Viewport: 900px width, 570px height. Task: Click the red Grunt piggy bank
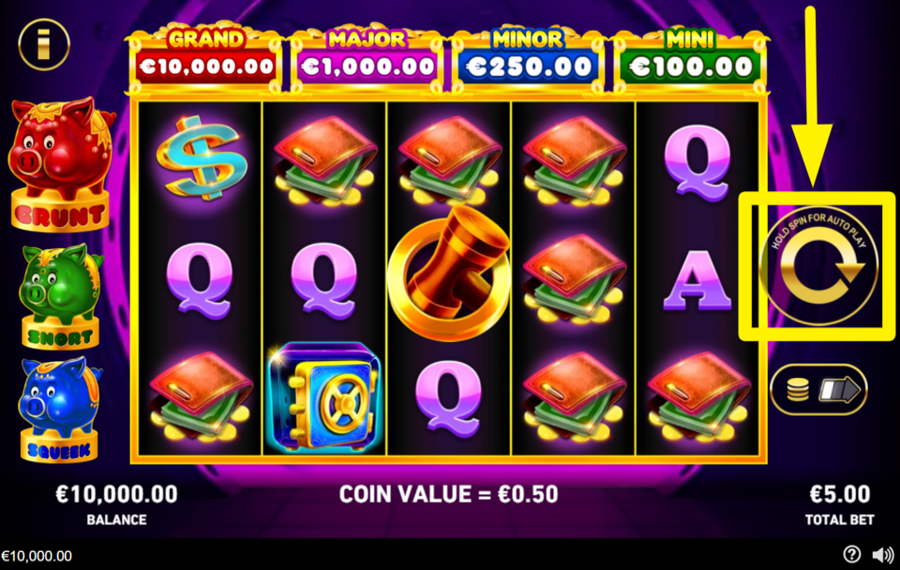(x=60, y=164)
